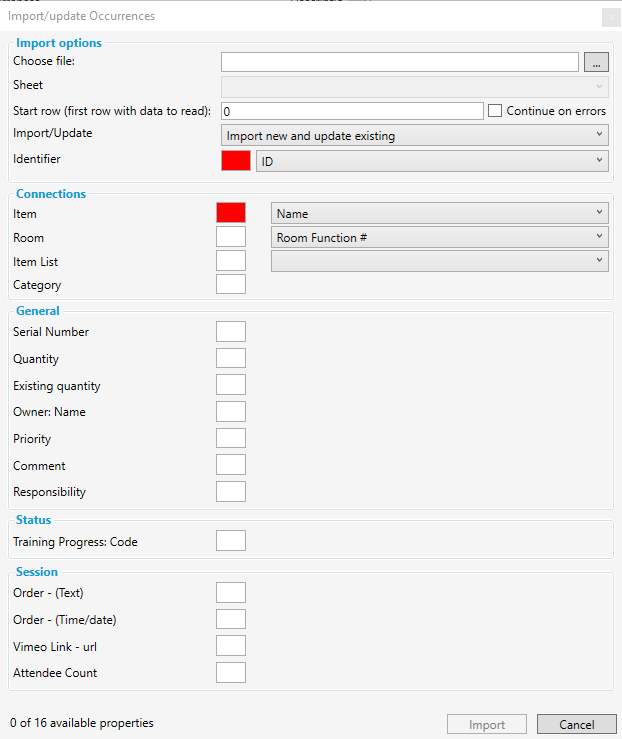Screen dimensions: 622x739
Task: Expand the Room Function # dropdown
Action: pyautogui.click(x=439, y=237)
